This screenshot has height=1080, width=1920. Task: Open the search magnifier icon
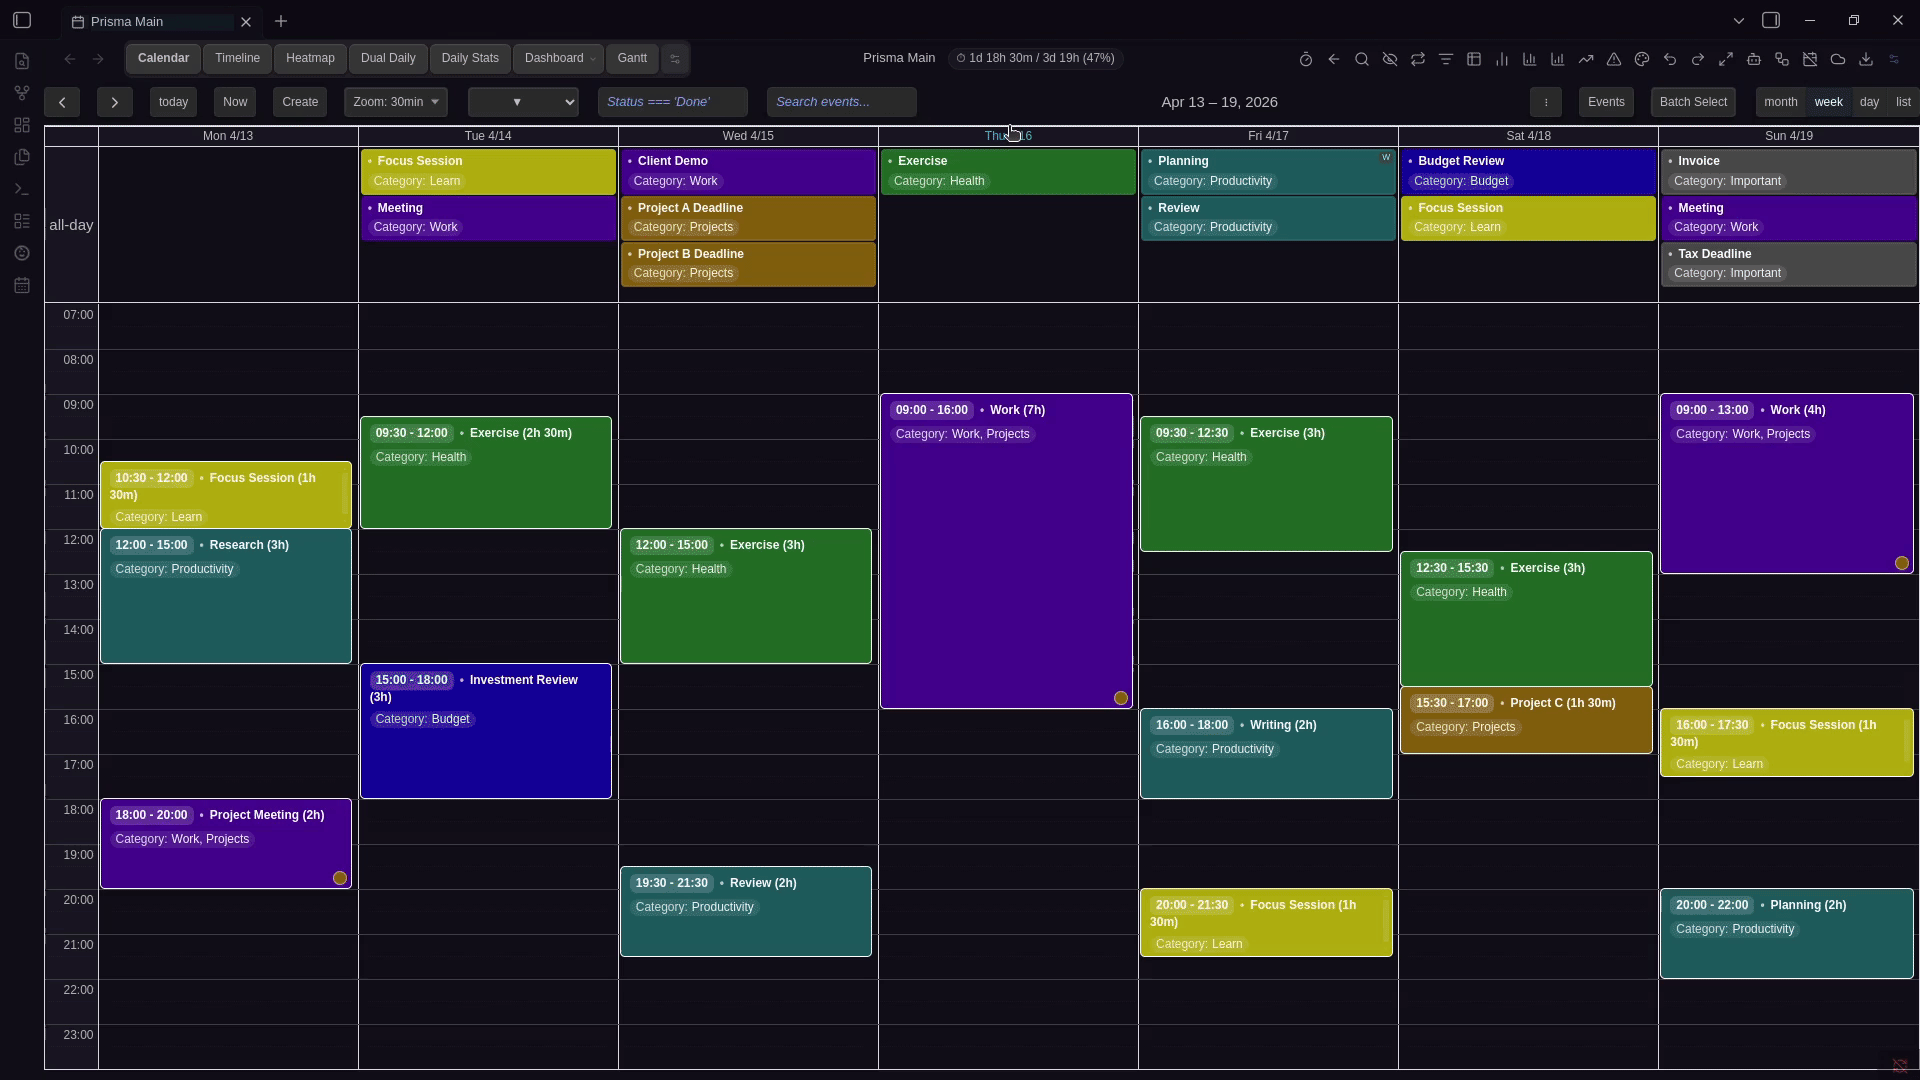tap(1362, 60)
